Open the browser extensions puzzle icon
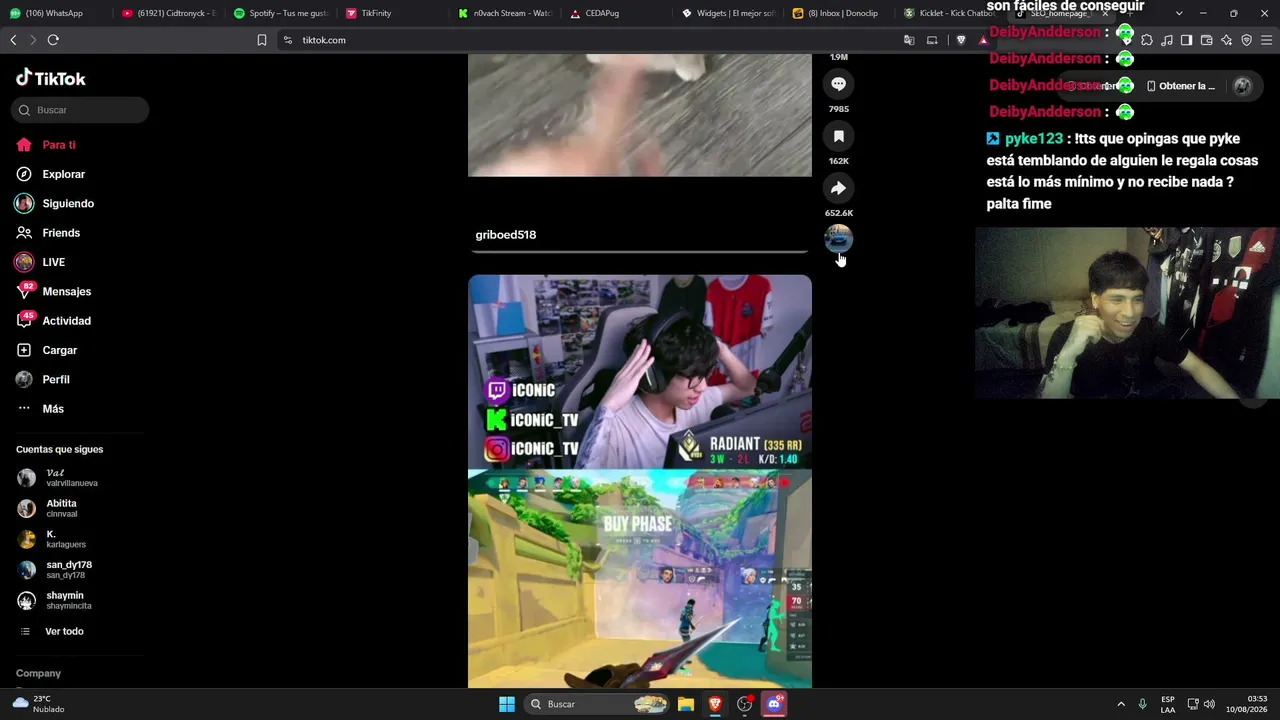The width and height of the screenshot is (1280, 720). pos(1147,40)
